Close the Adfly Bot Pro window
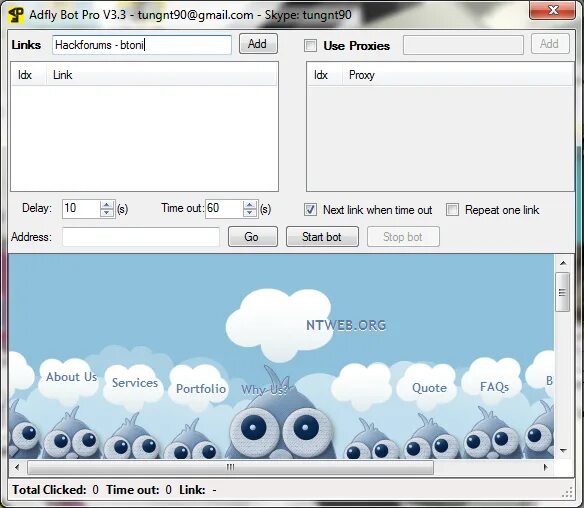 pos(552,10)
